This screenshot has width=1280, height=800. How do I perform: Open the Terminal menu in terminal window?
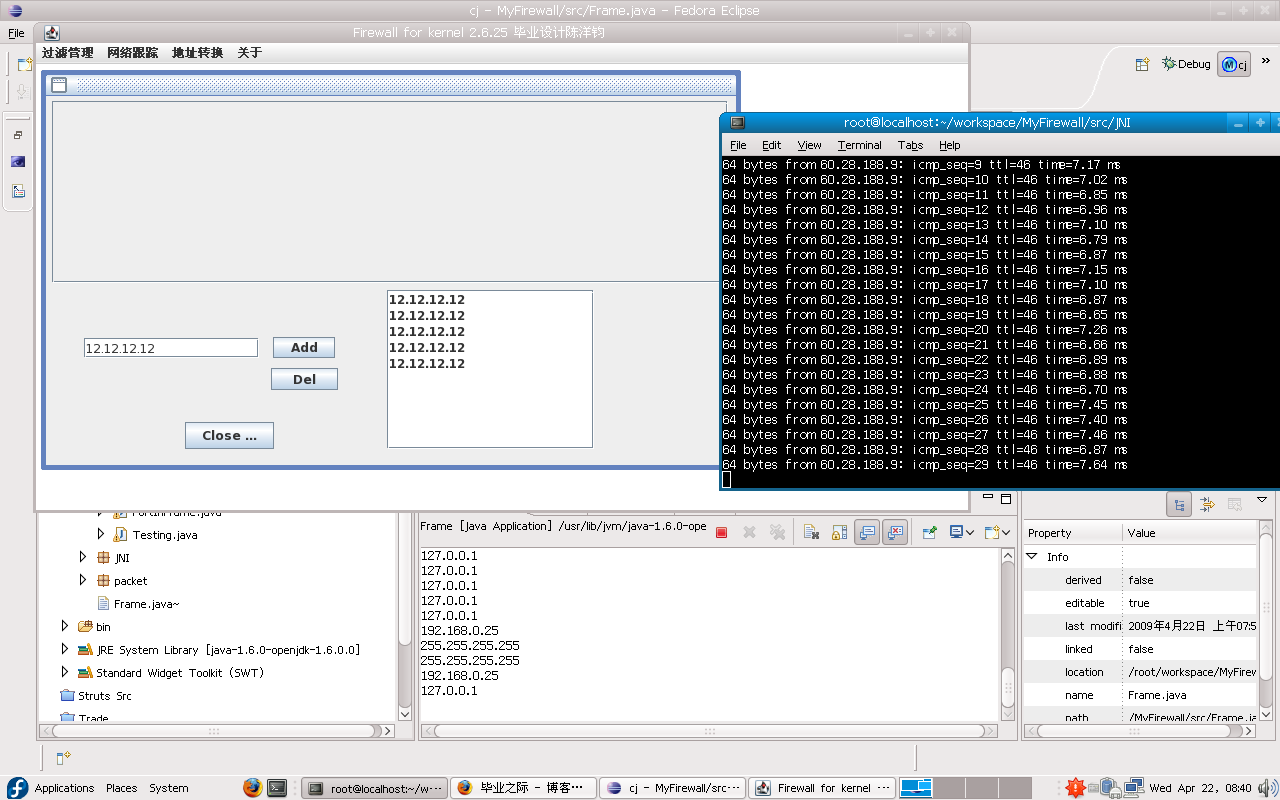tap(859, 145)
